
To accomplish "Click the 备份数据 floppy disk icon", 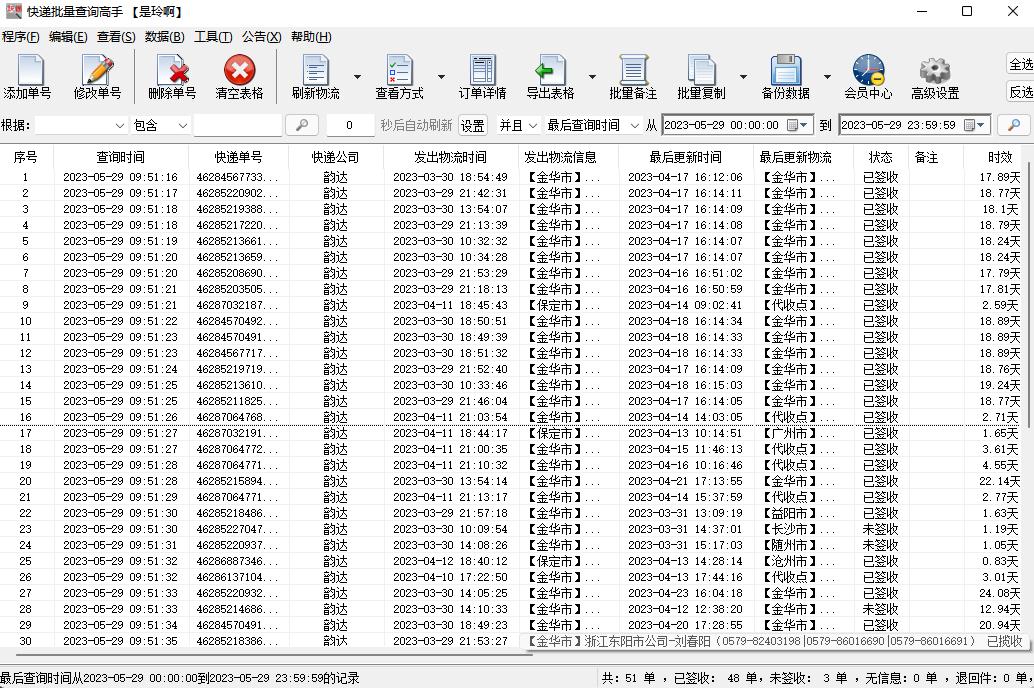I will (x=785, y=70).
